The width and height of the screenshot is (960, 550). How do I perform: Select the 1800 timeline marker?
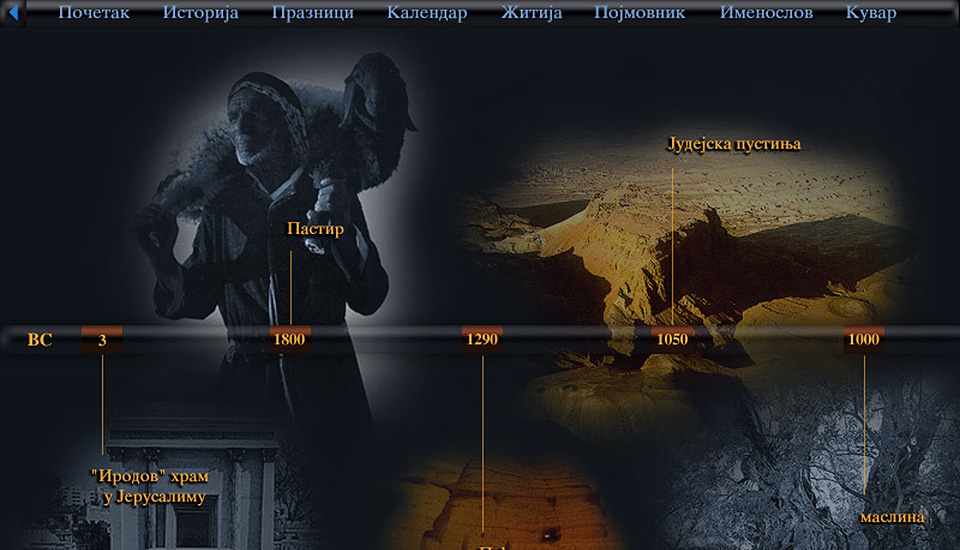(x=290, y=339)
